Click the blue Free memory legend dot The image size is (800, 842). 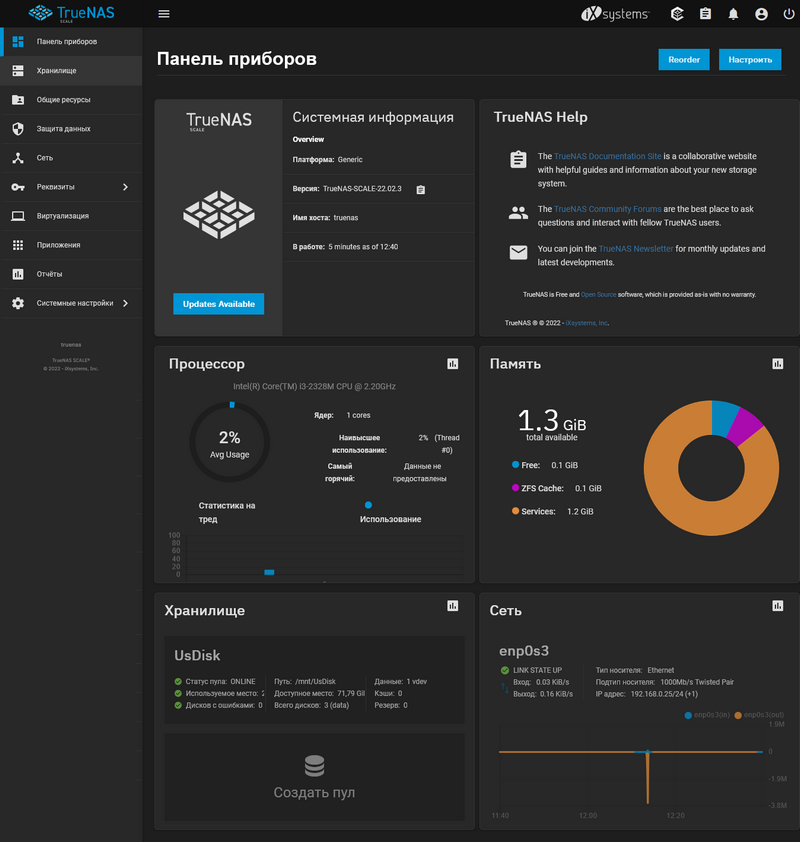click(515, 464)
